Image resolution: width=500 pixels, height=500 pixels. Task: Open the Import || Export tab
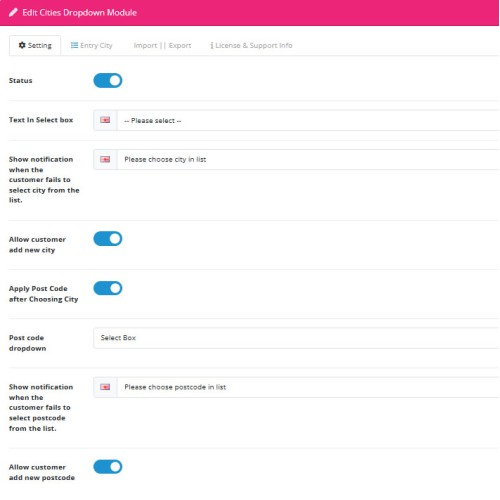(x=162, y=45)
